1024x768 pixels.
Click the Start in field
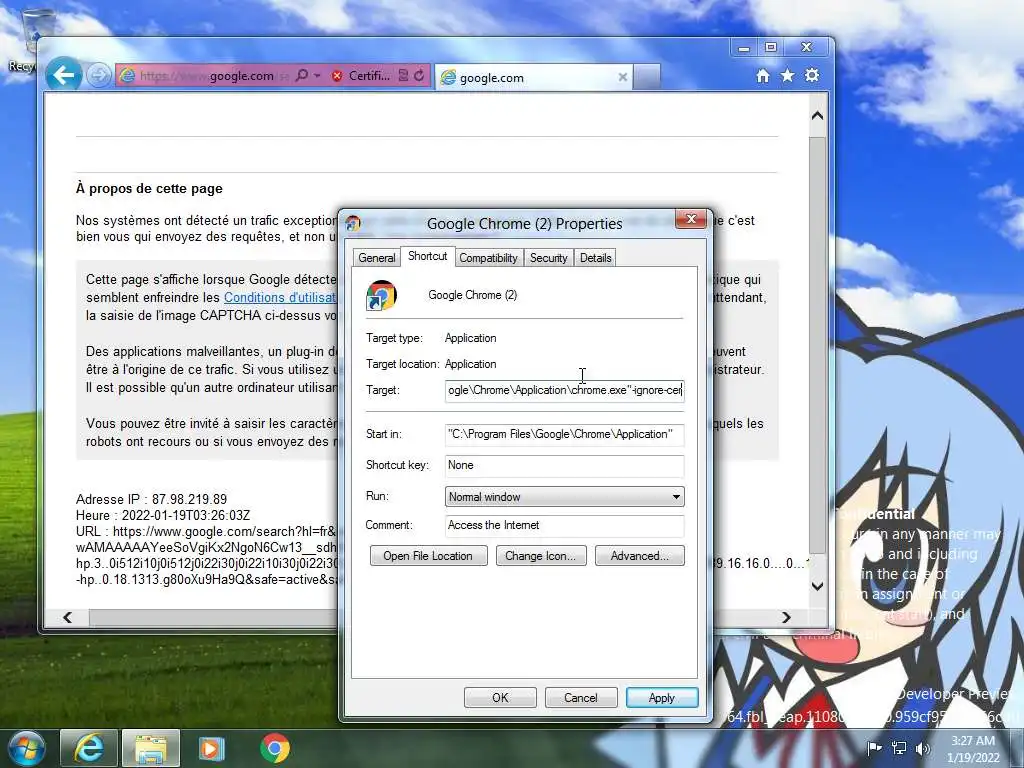pyautogui.click(x=564, y=434)
